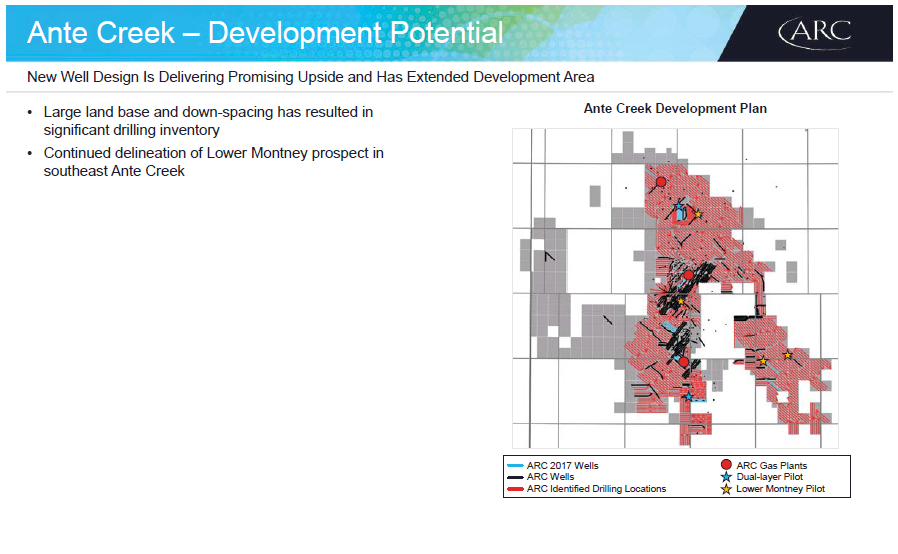
Task: Click the red Identified Drilling Locations legend line
Action: [x=515, y=489]
